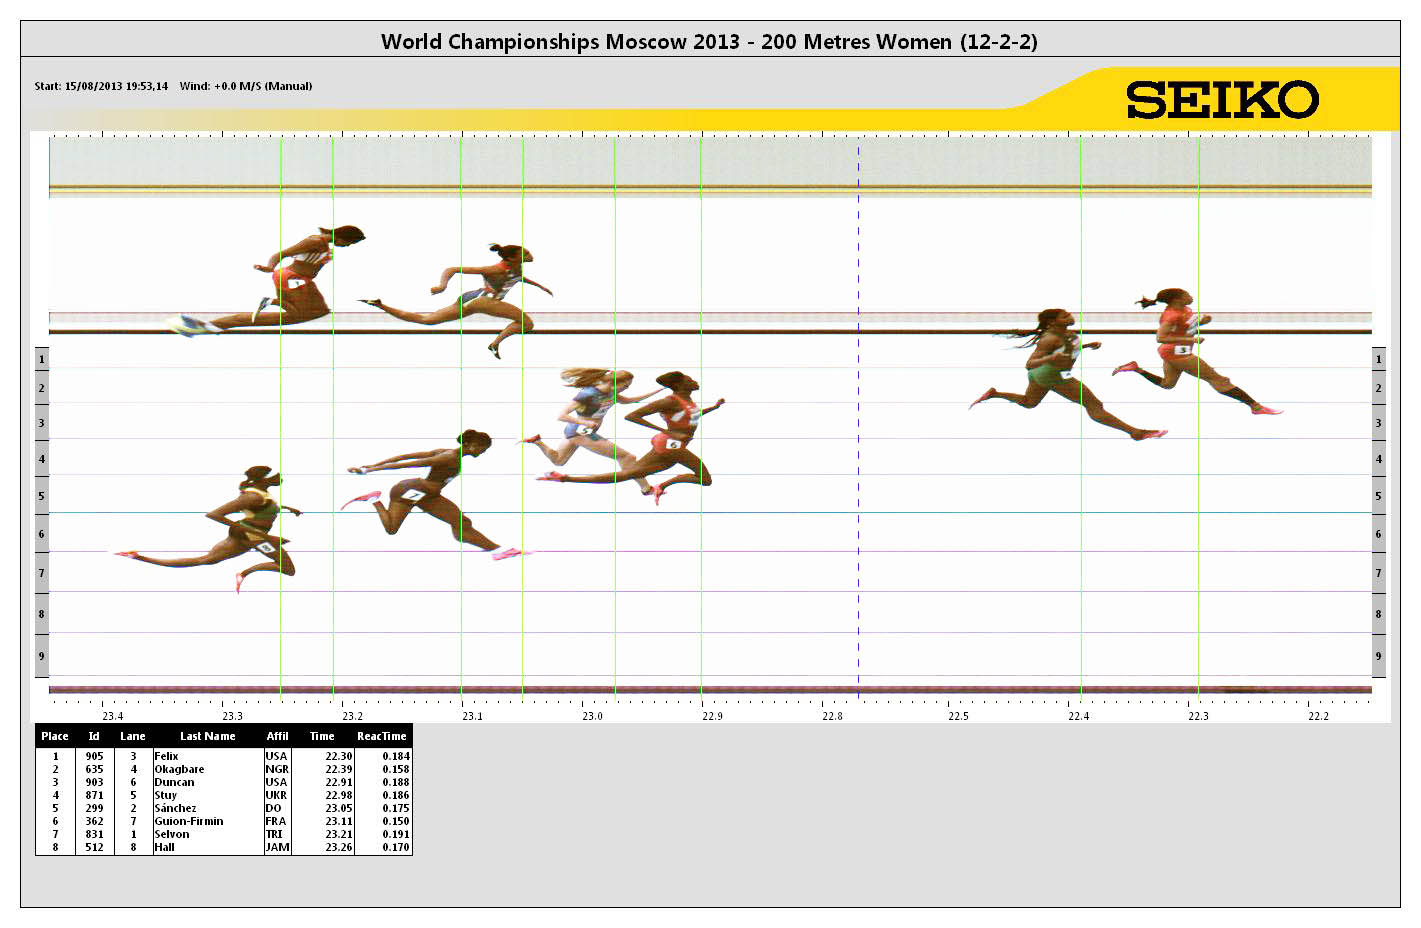Click Duncan's 0.188 reaction time

point(395,782)
